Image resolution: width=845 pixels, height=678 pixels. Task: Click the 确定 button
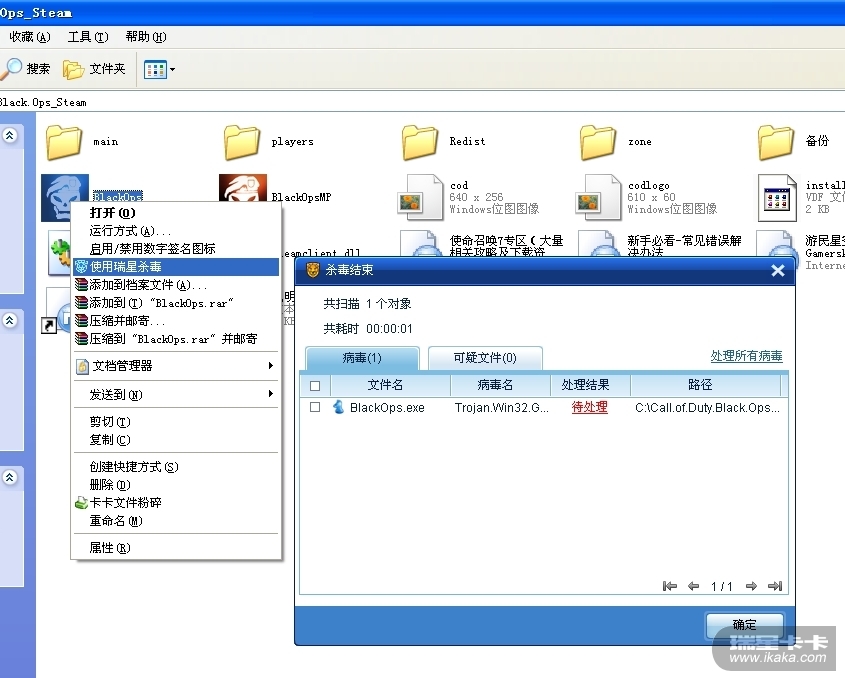pos(745,625)
